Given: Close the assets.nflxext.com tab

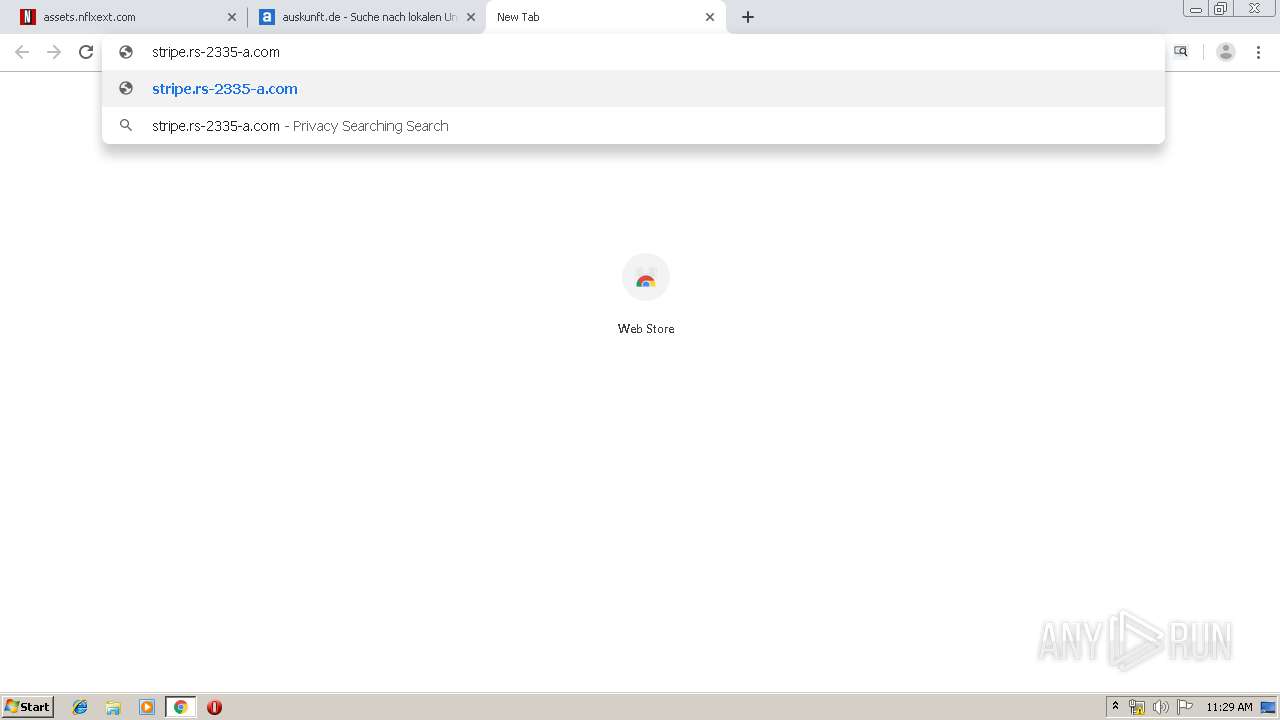Looking at the screenshot, I should pyautogui.click(x=232, y=17).
